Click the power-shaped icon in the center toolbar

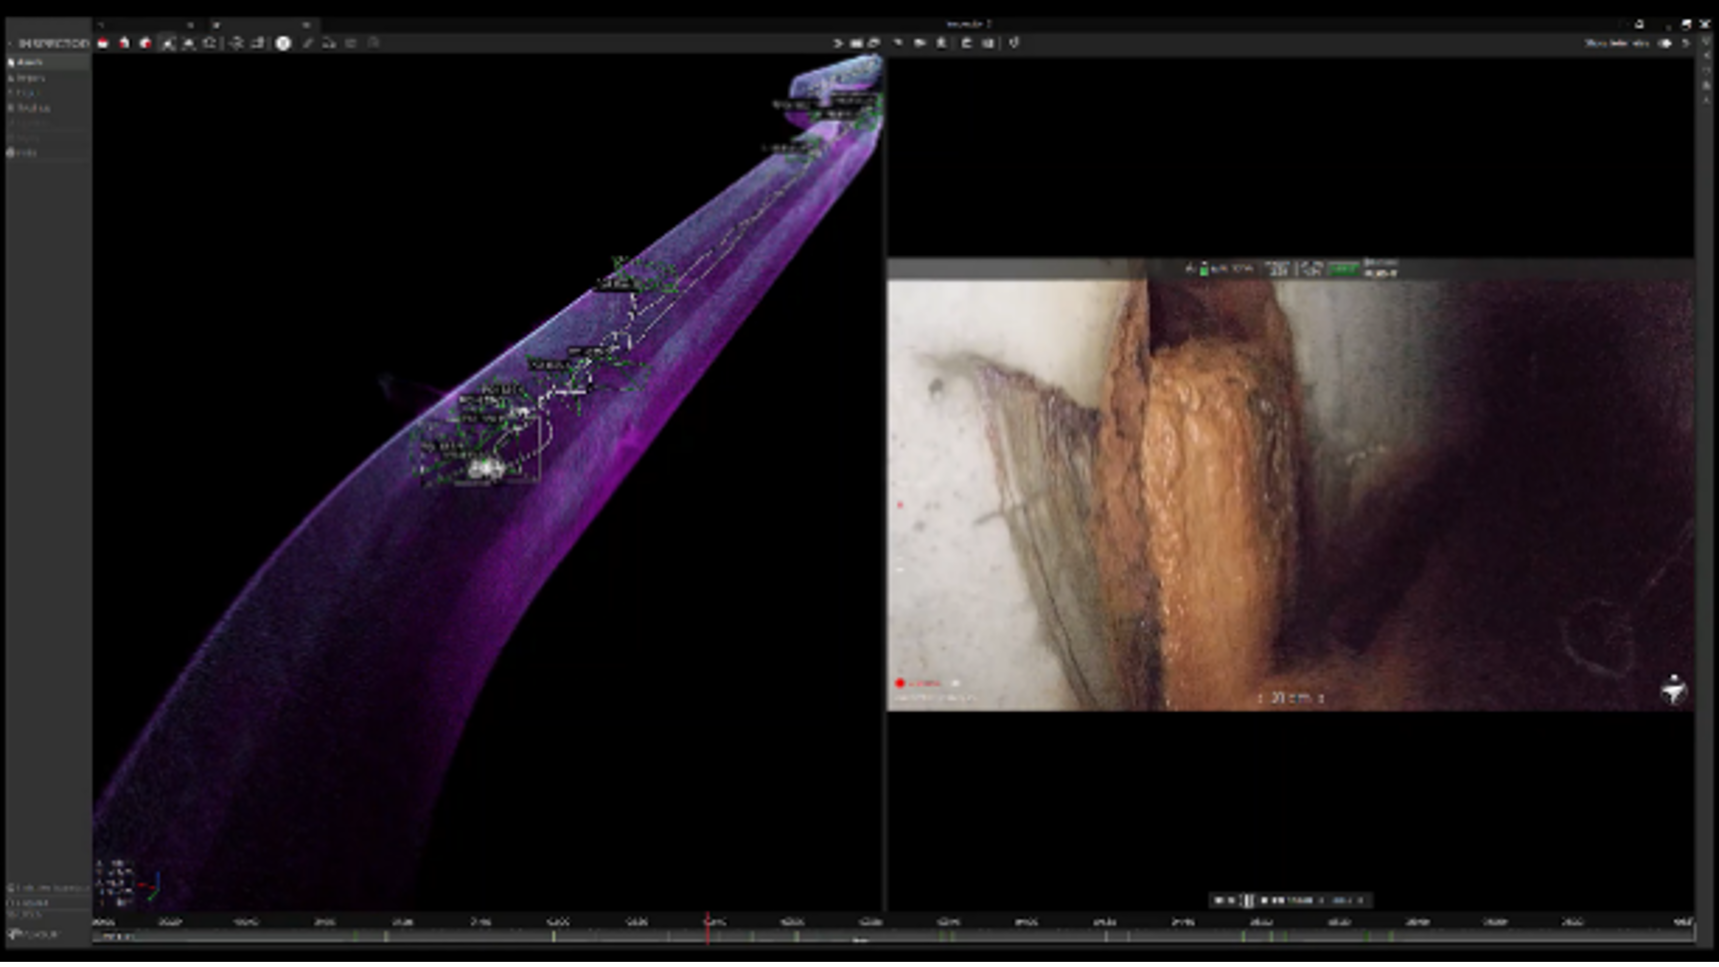click(x=1014, y=43)
